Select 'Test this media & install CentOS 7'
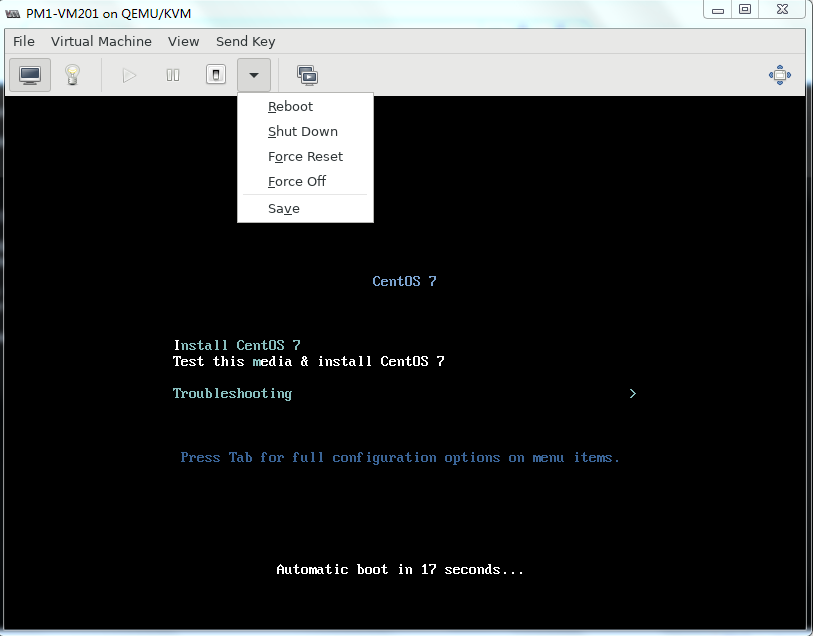The width and height of the screenshot is (813, 636). (309, 361)
